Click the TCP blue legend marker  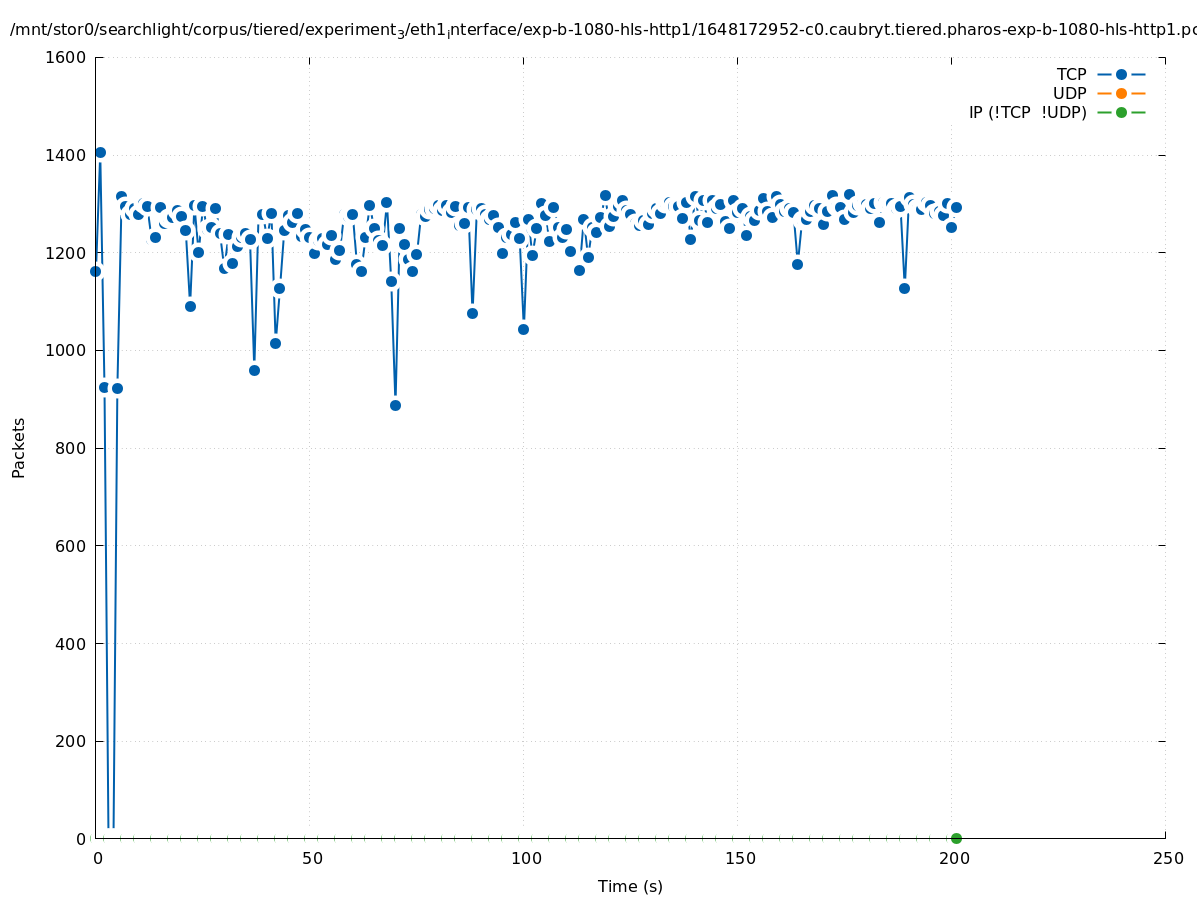point(1121,74)
